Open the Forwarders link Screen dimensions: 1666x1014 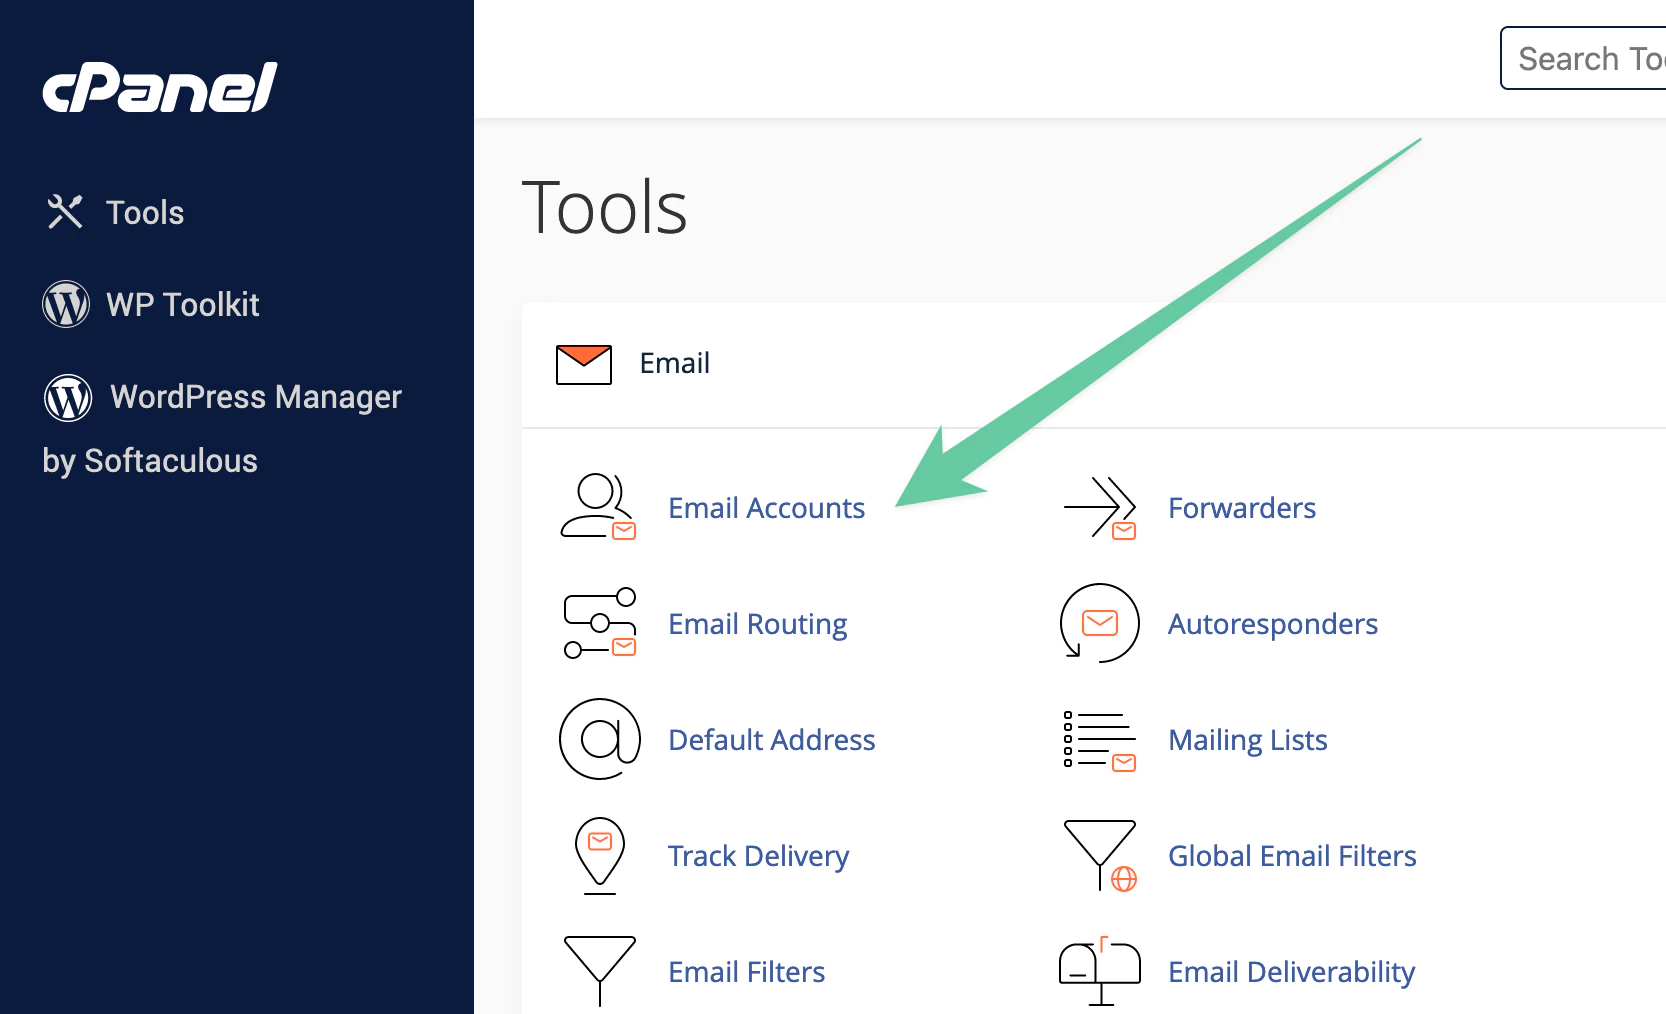[1241, 508]
